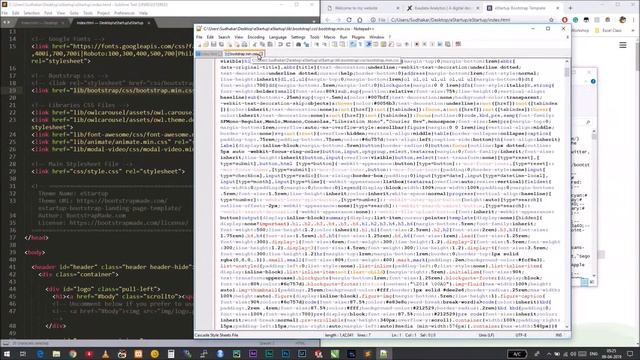Screen dimensions: 640x360
Task: Open the Windows notification center
Action: pyautogui.click(x=630, y=354)
